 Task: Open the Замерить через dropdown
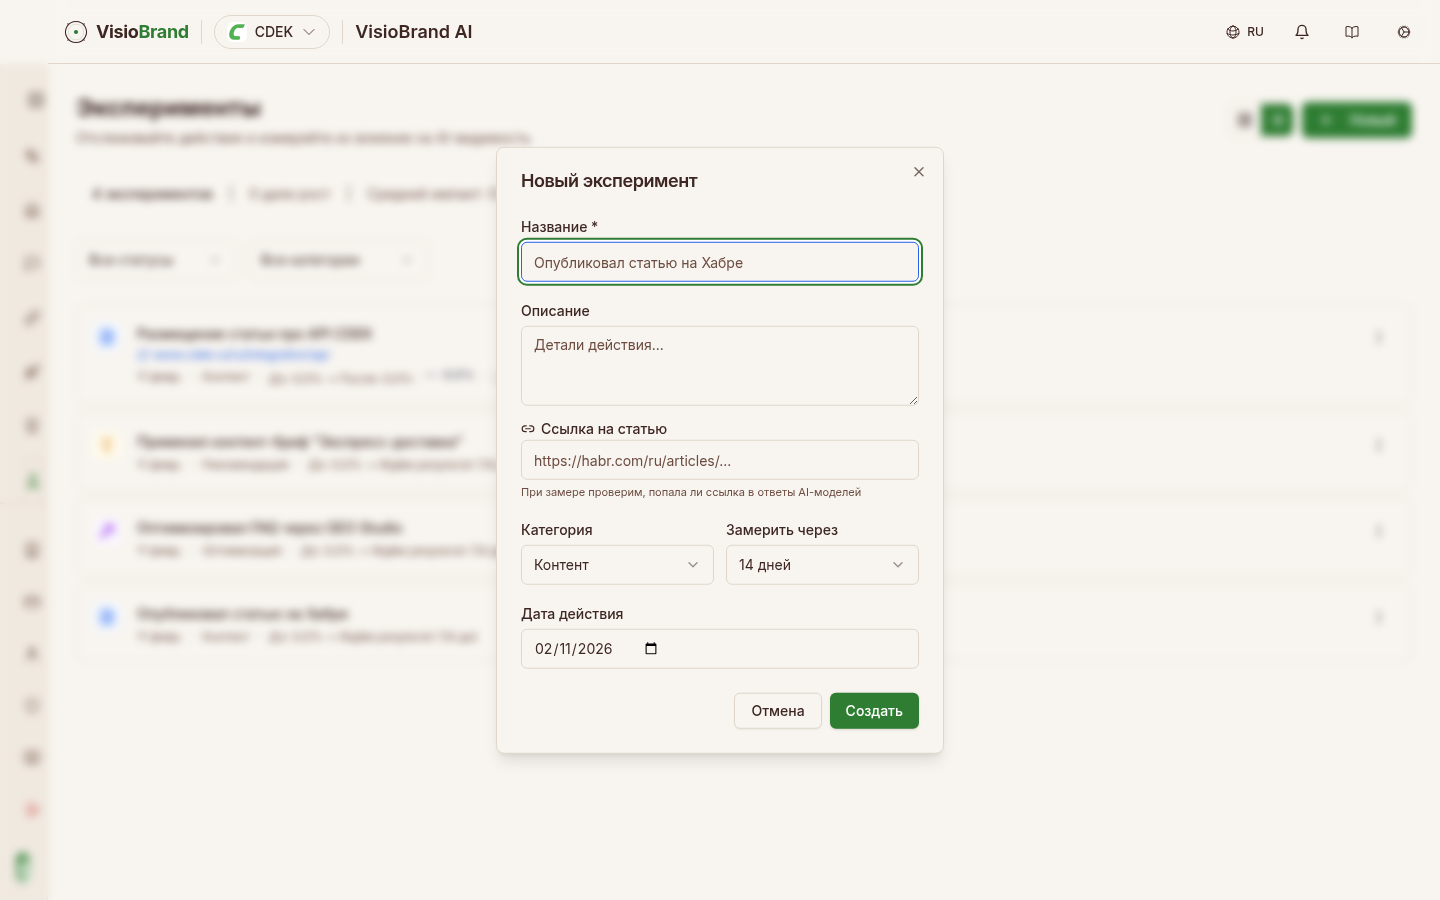click(x=821, y=565)
